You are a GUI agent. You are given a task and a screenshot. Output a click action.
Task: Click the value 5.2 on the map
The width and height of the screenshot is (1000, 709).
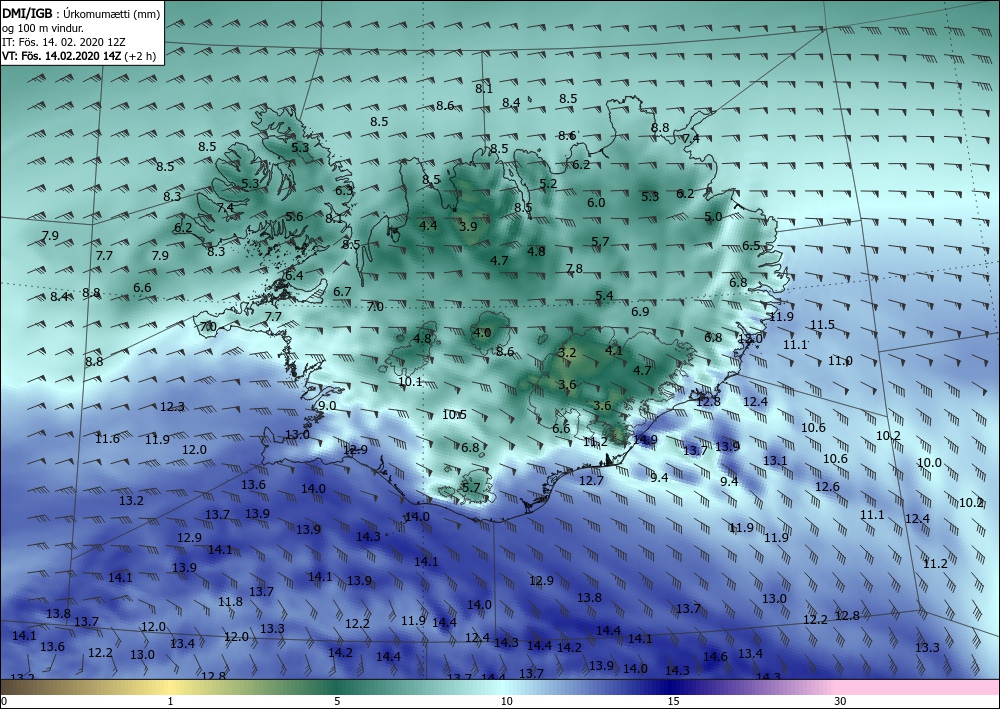548,184
